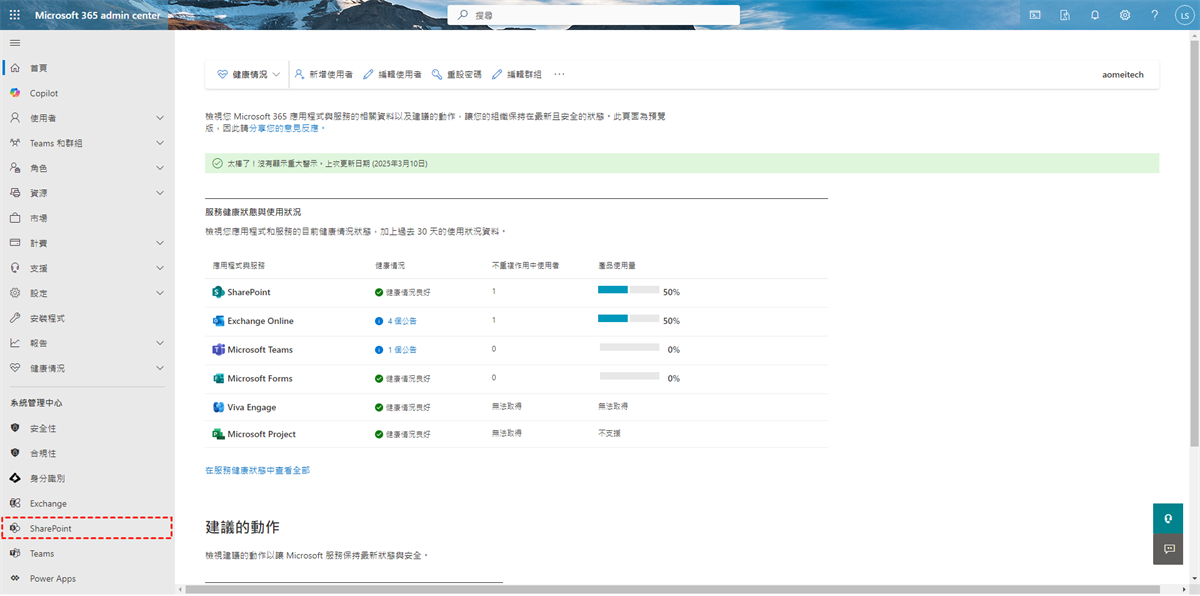
Task: Expand the 支援 support section
Action: (x=87, y=268)
